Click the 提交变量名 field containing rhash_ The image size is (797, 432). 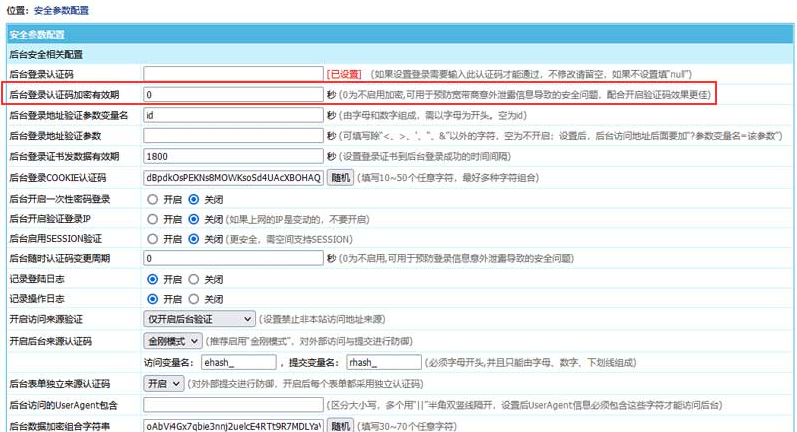(x=383, y=362)
